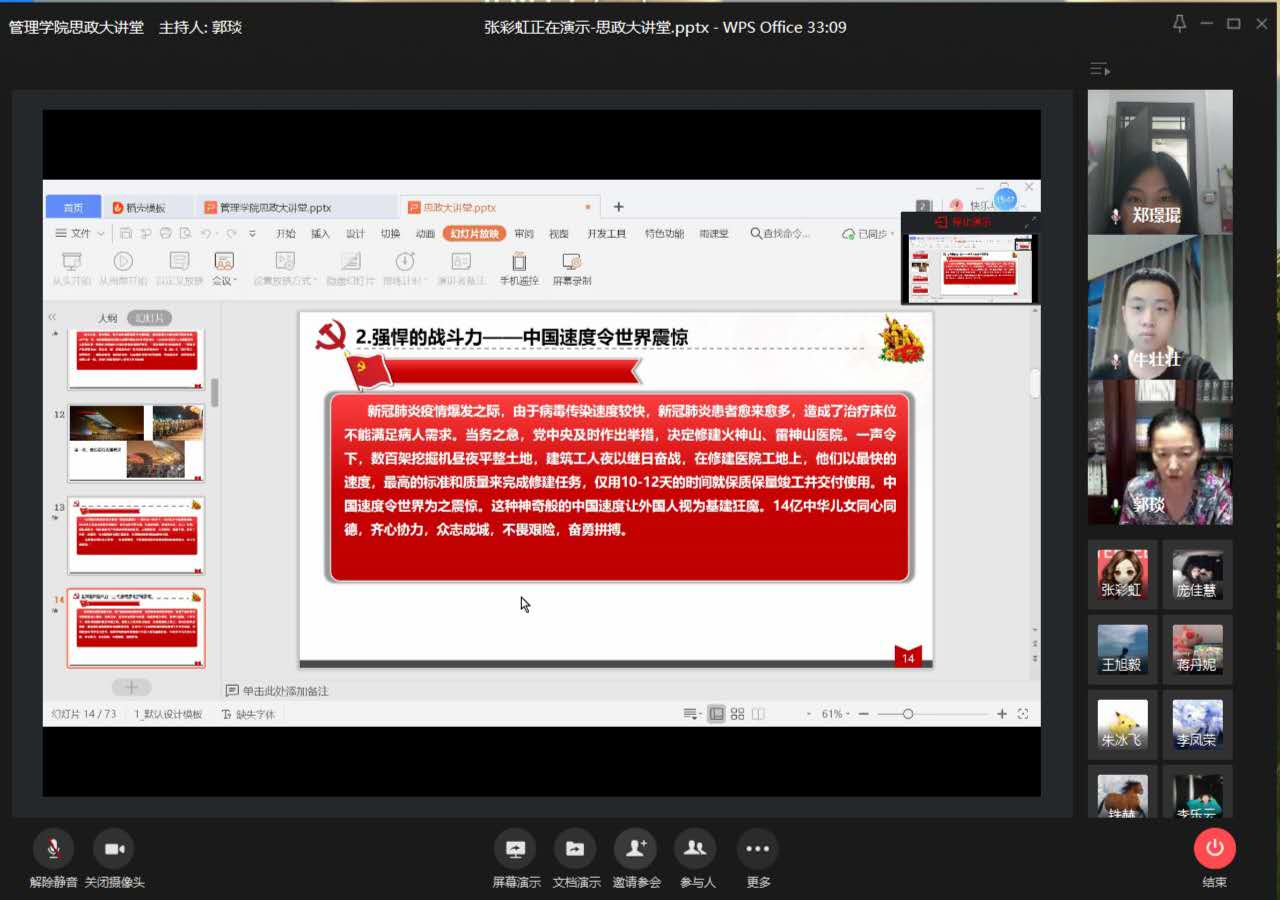Open the 插入 ribbon tab

click(x=320, y=234)
